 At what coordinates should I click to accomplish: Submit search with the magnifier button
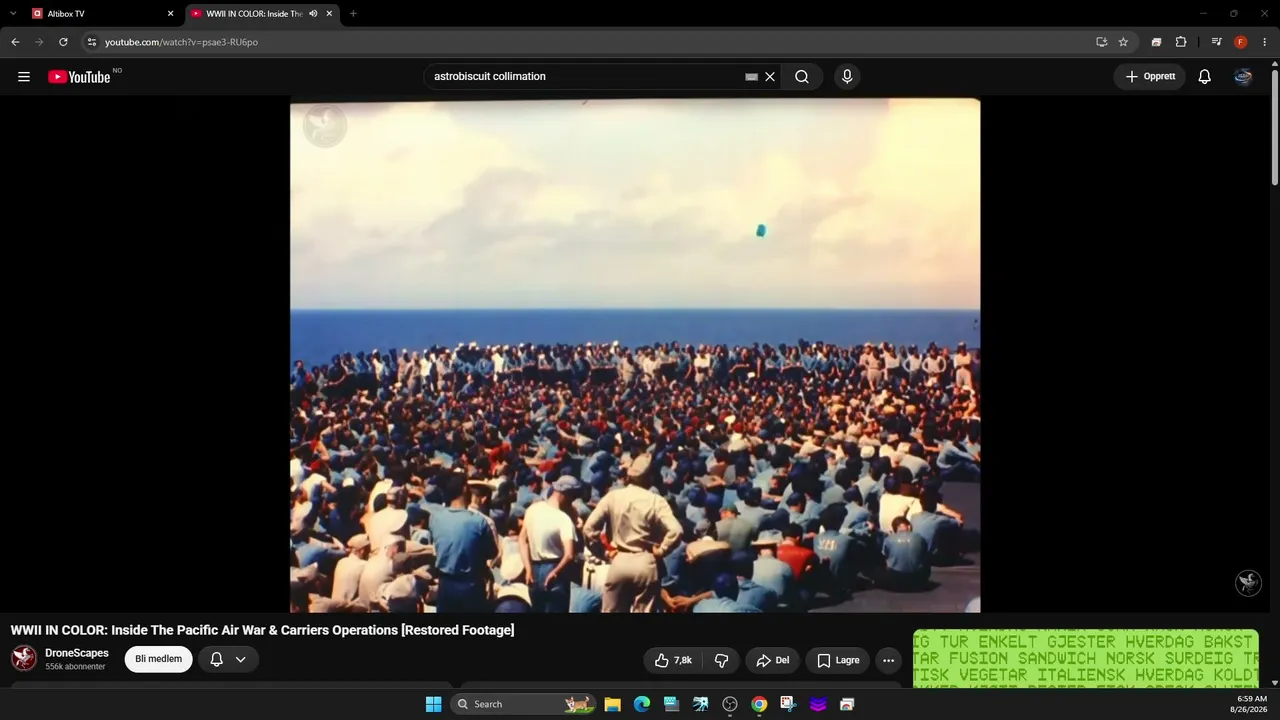click(x=802, y=77)
